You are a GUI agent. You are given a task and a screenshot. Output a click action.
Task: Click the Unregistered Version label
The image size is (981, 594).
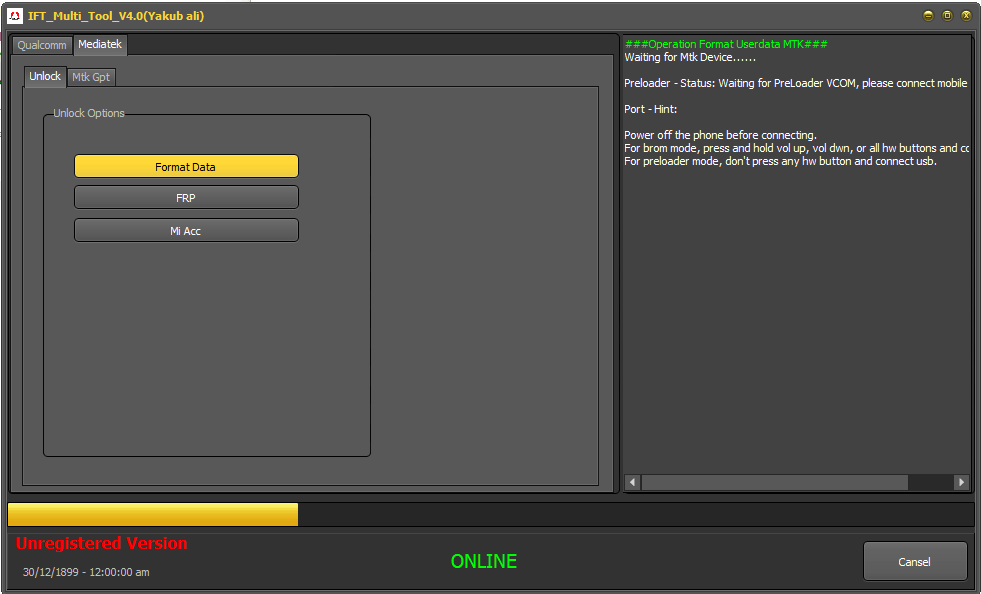coord(101,544)
